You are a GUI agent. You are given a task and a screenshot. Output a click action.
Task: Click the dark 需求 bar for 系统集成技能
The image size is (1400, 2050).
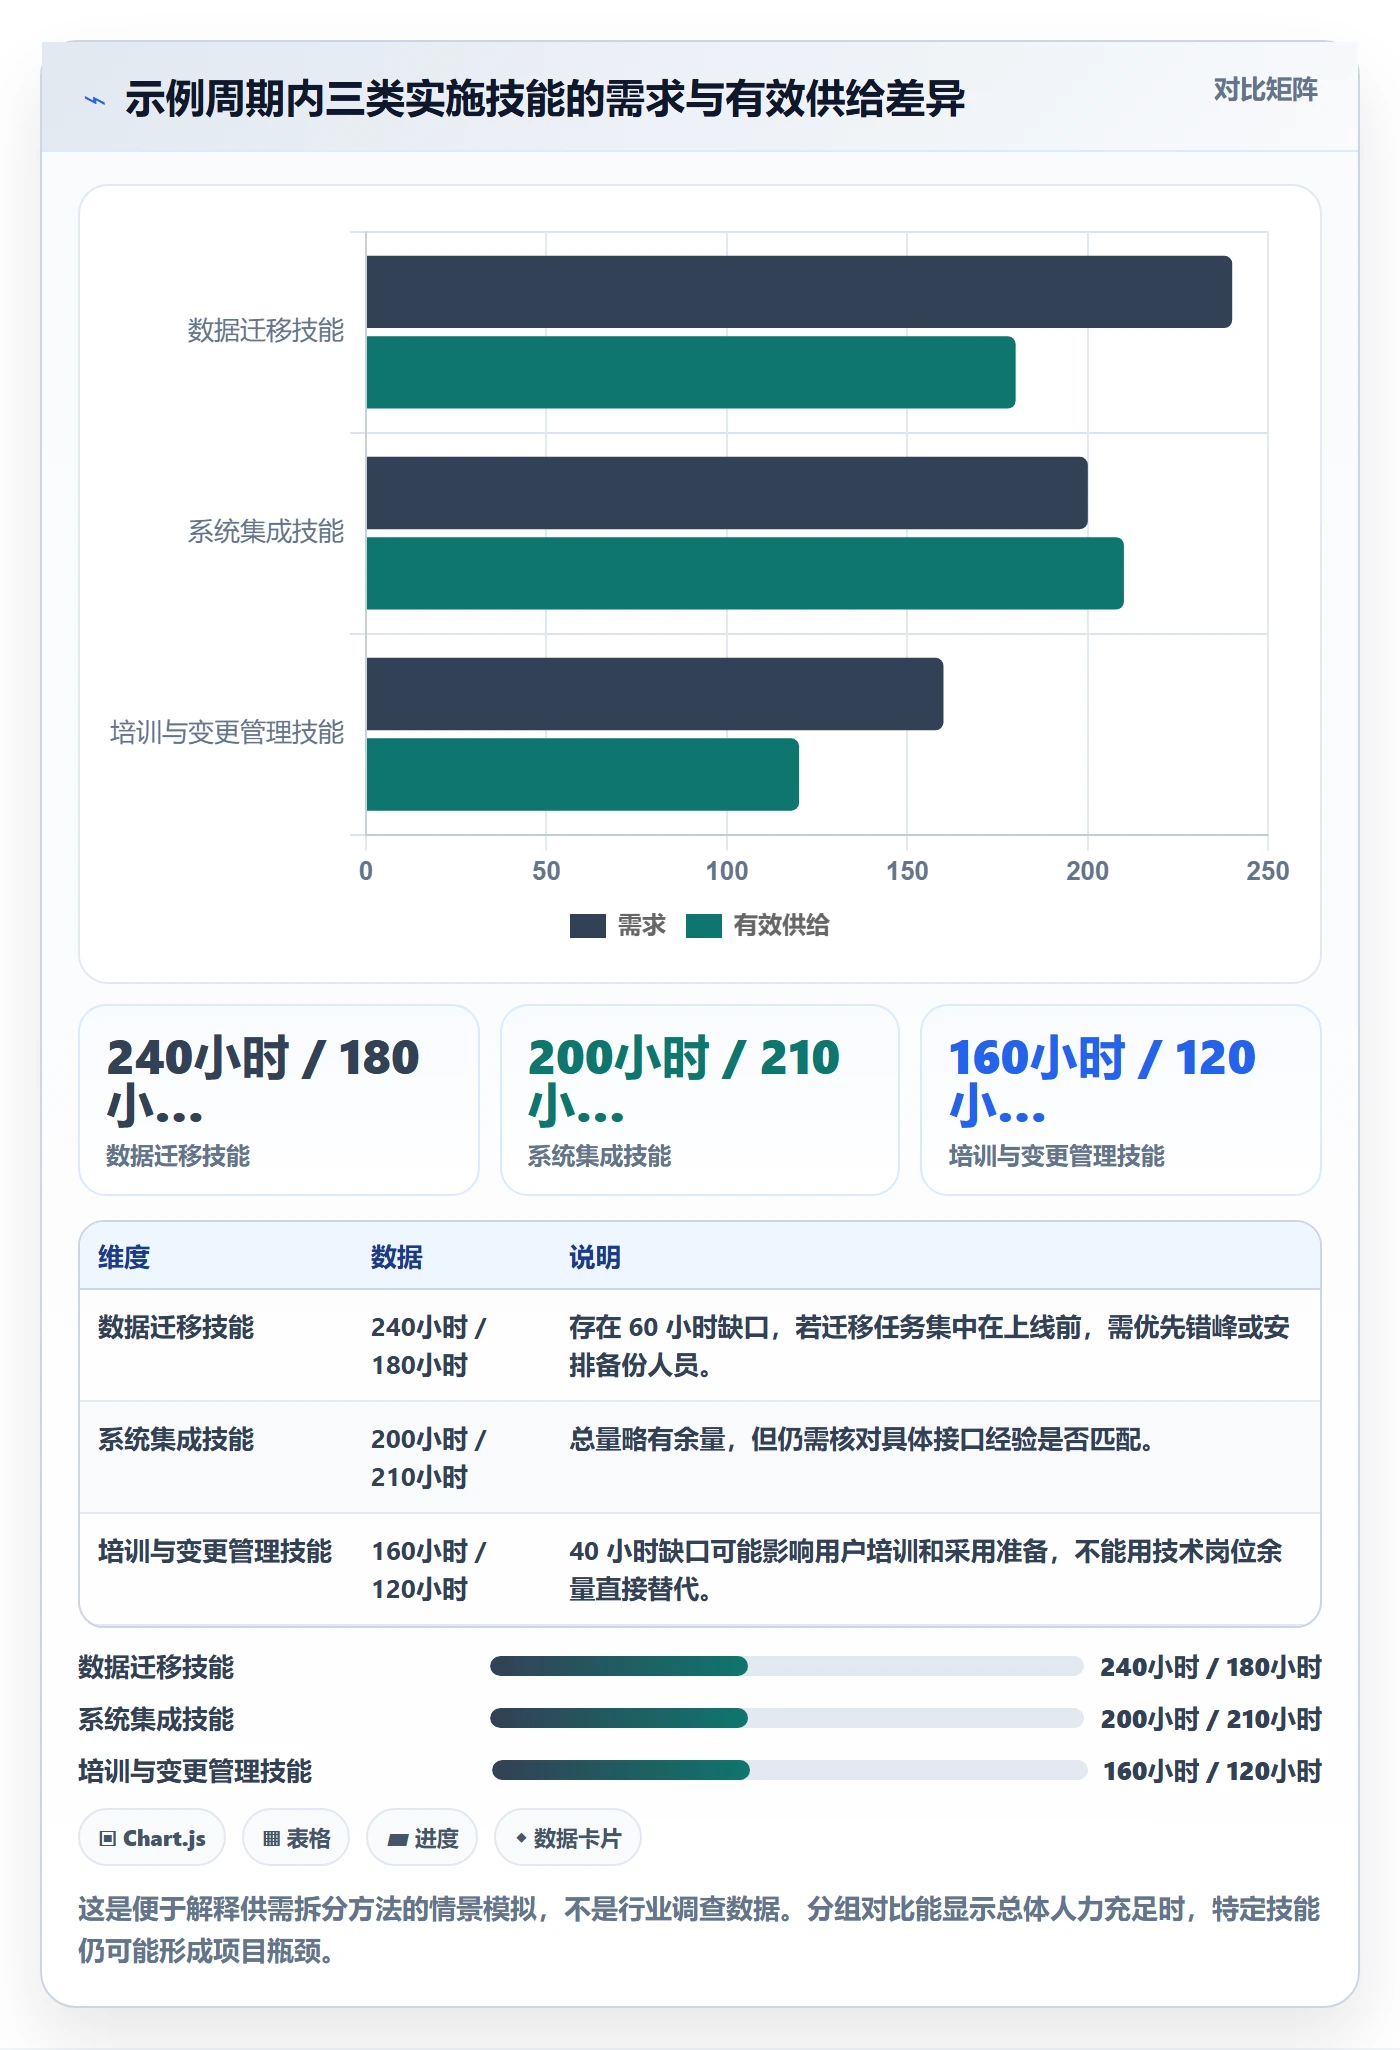727,493
